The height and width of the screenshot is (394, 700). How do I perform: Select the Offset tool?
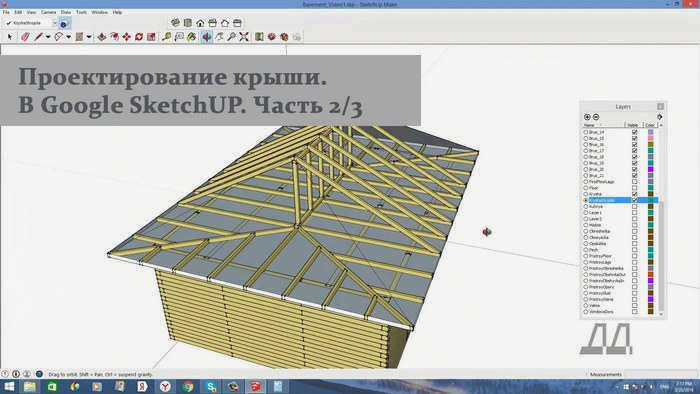pos(114,37)
